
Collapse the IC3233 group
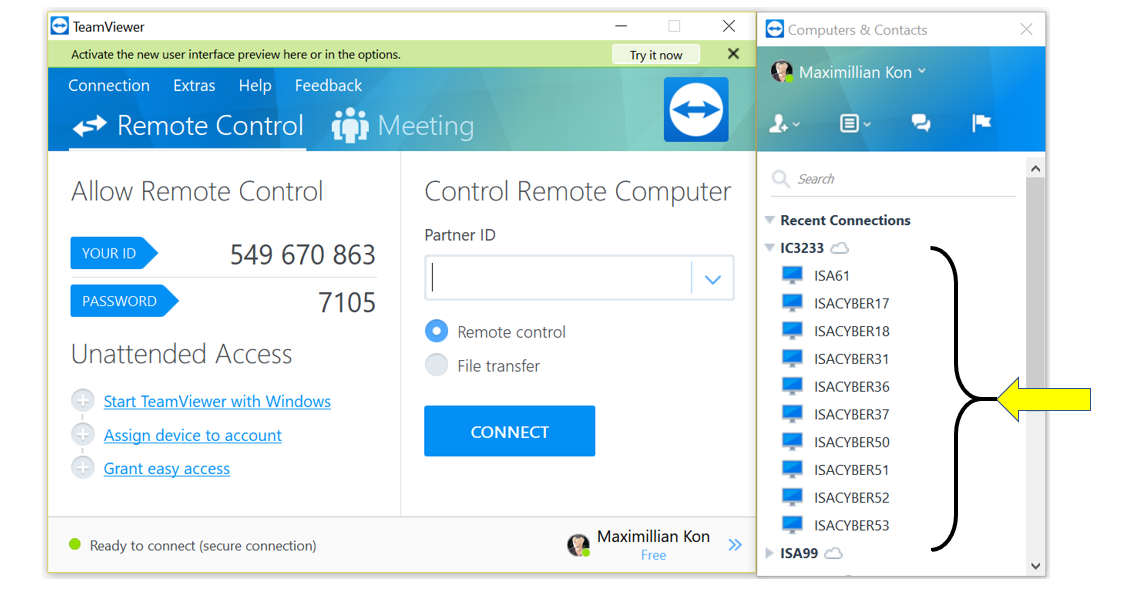pyautogui.click(x=769, y=248)
